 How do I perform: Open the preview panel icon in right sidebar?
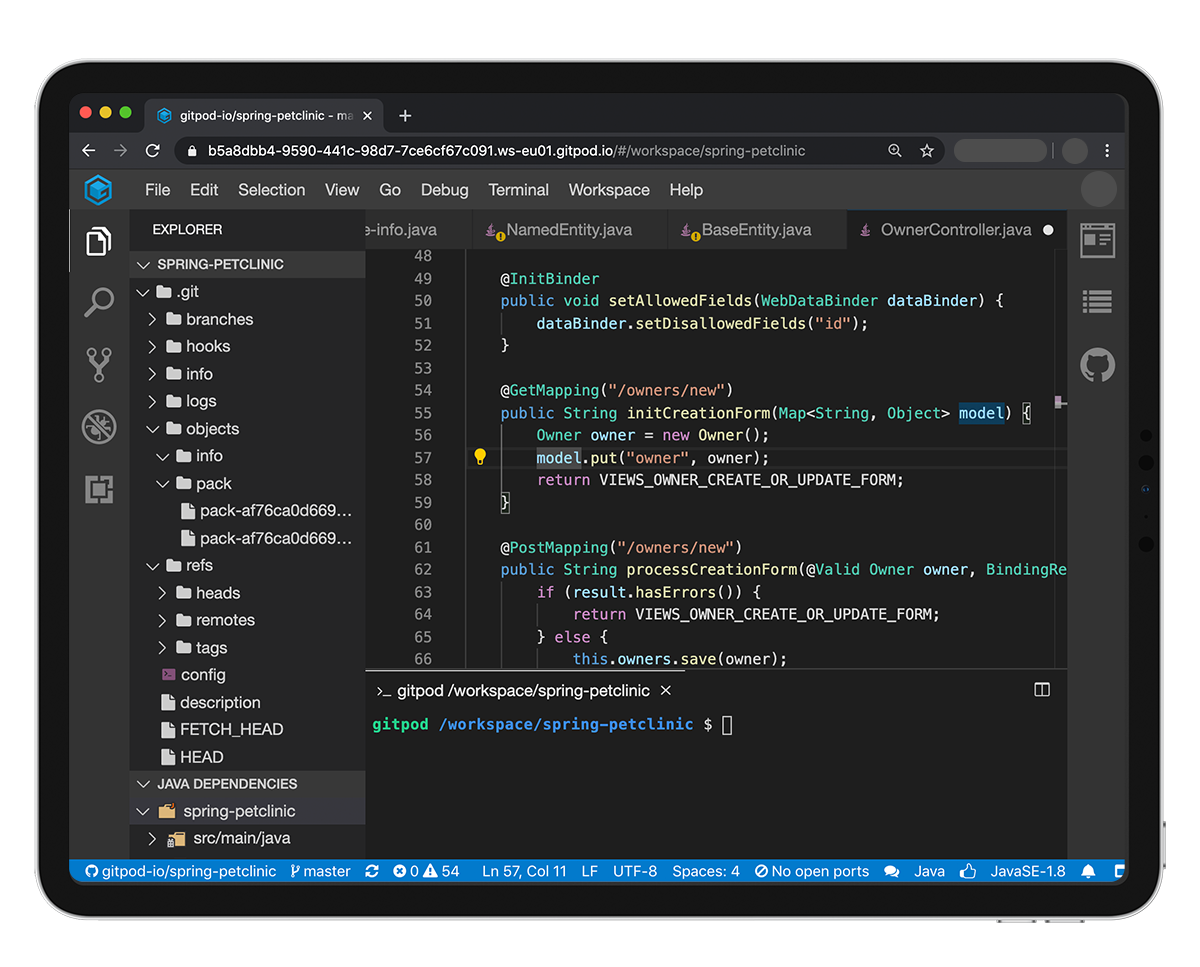[x=1097, y=241]
